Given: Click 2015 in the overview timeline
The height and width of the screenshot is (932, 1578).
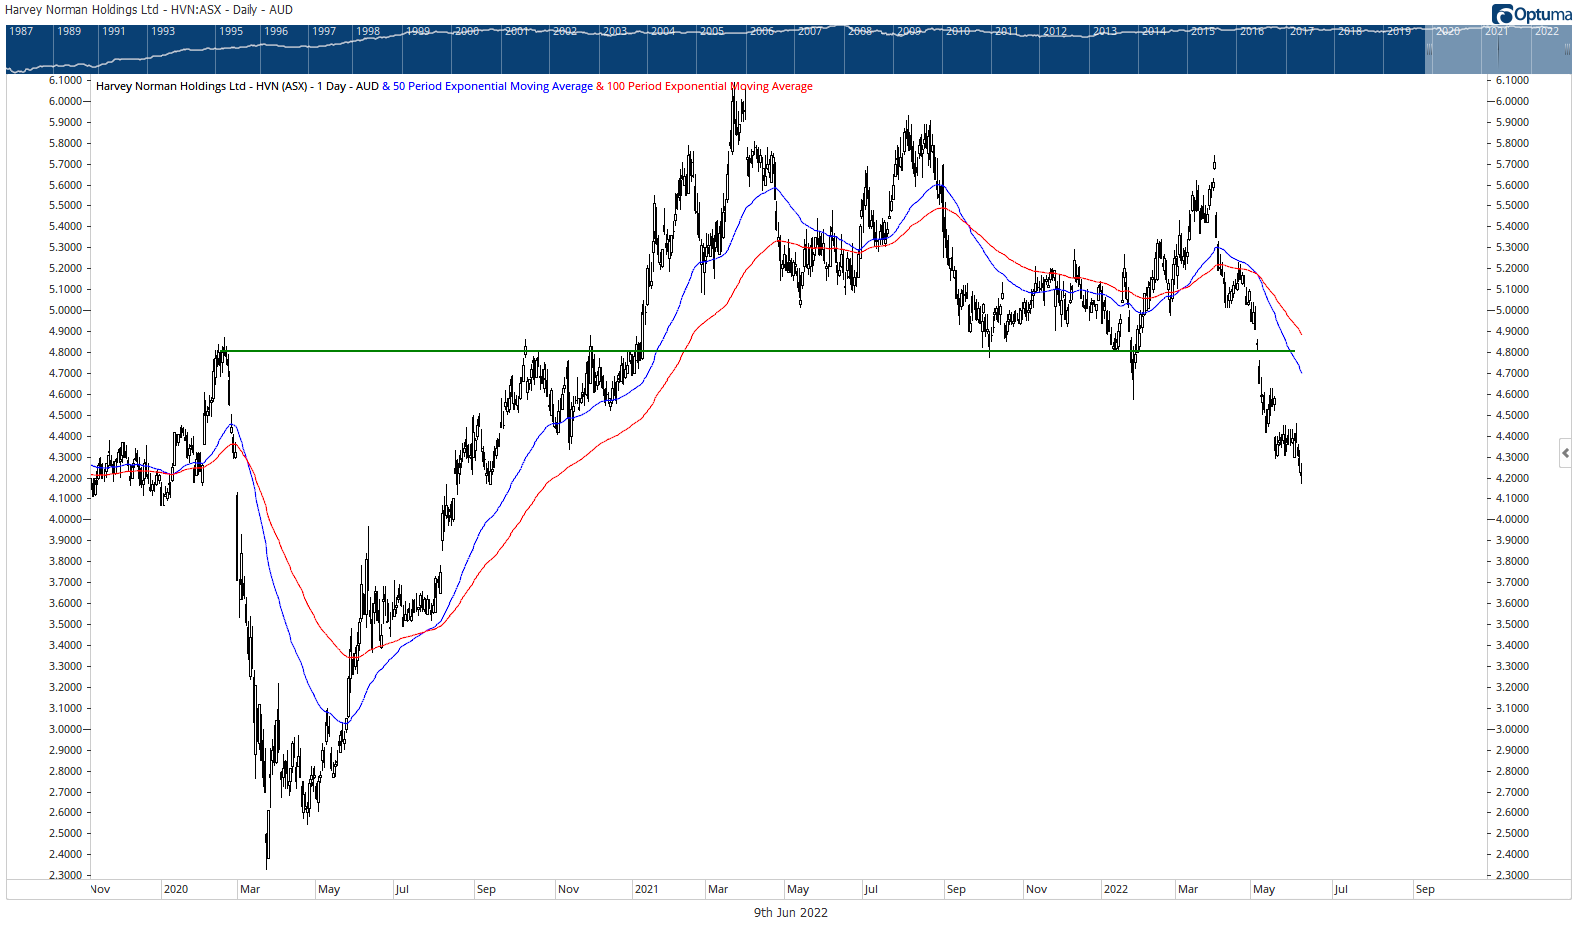Looking at the screenshot, I should 1202,31.
